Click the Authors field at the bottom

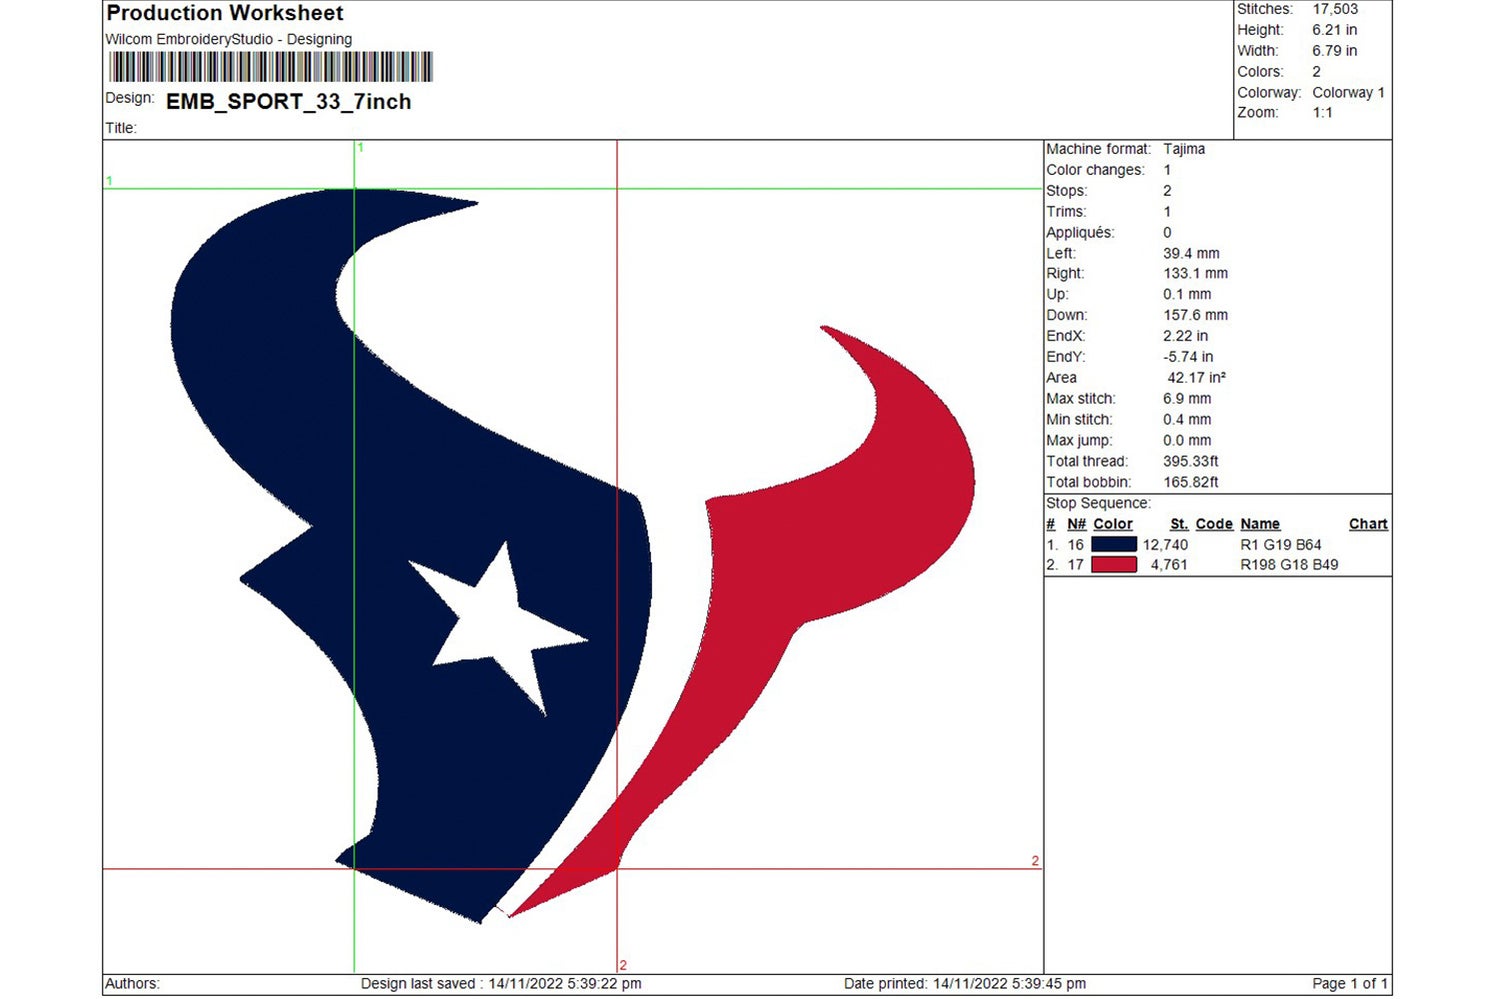(x=132, y=983)
